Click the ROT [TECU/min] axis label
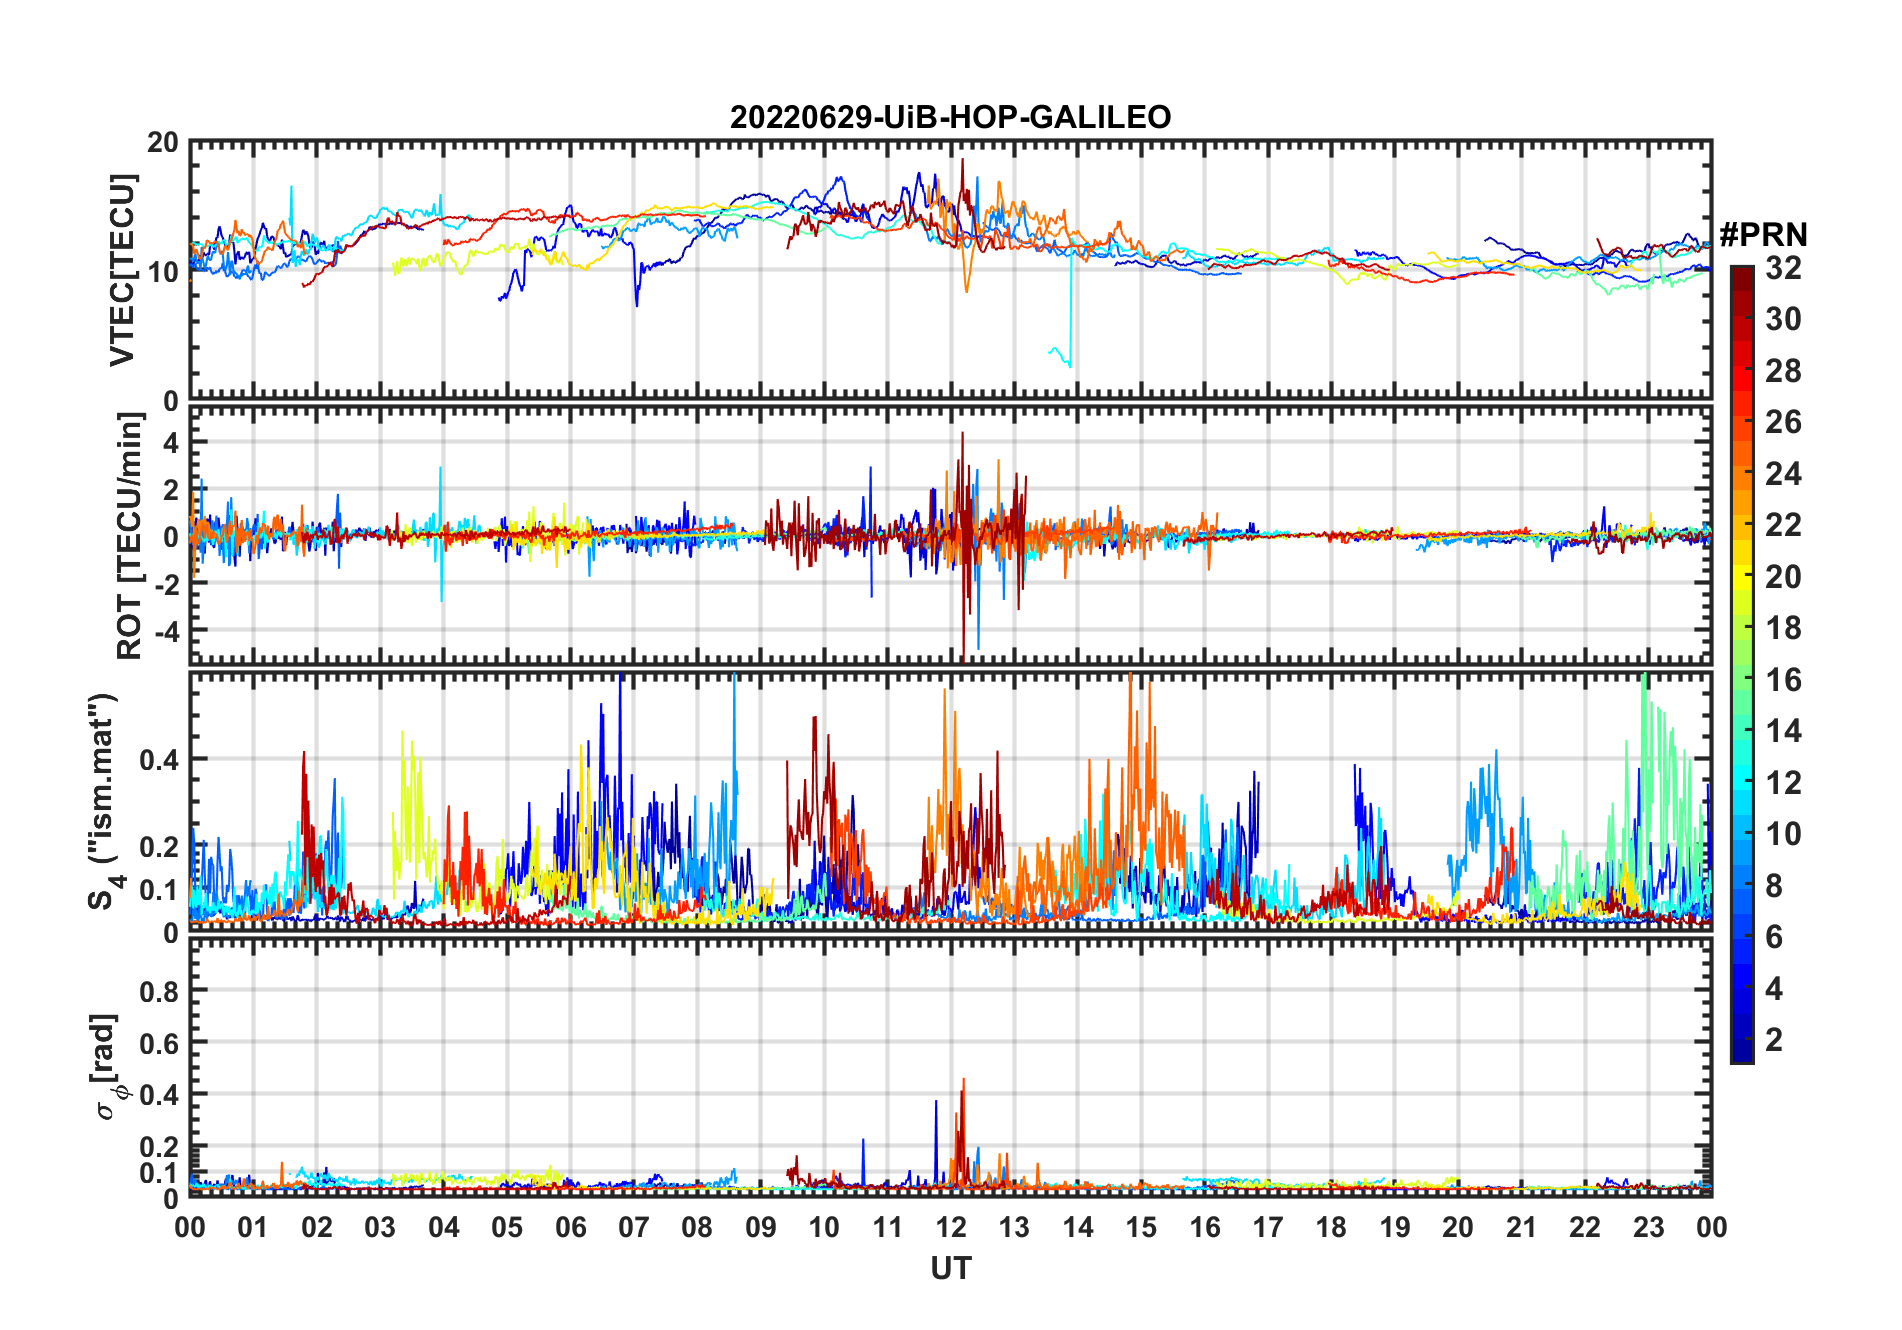 coord(129,536)
